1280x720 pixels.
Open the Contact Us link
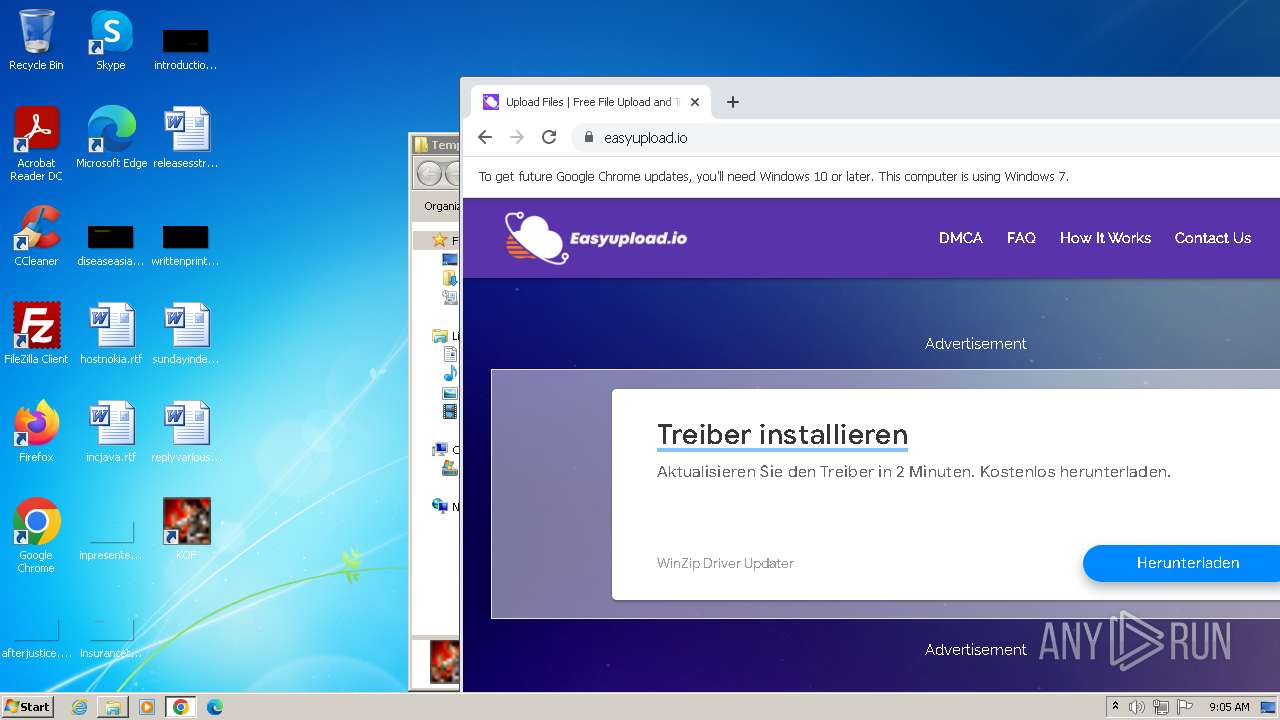click(x=1213, y=238)
